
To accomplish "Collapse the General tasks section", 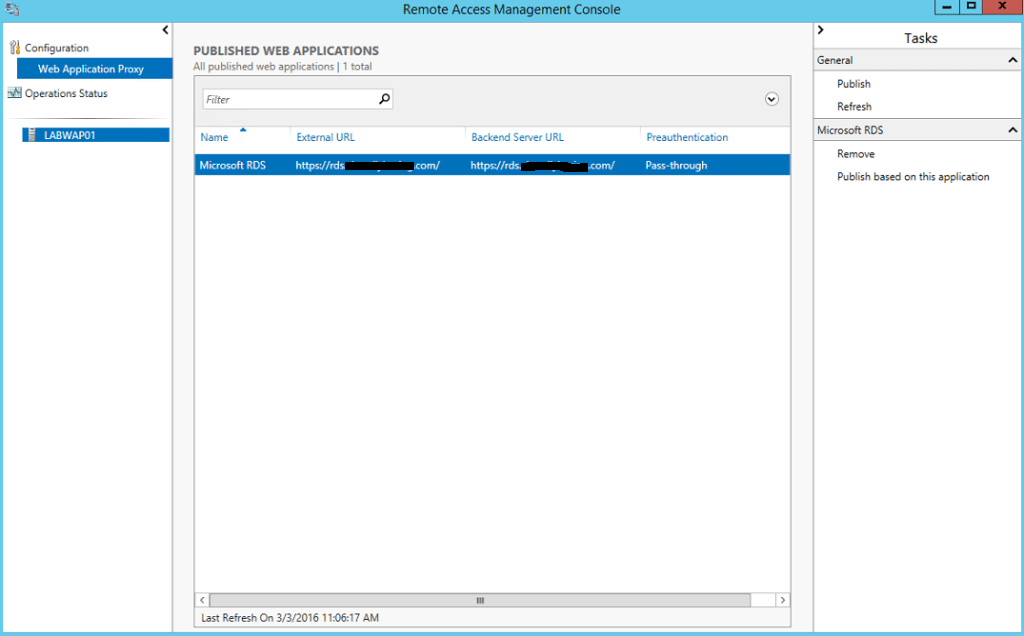I will (1013, 60).
